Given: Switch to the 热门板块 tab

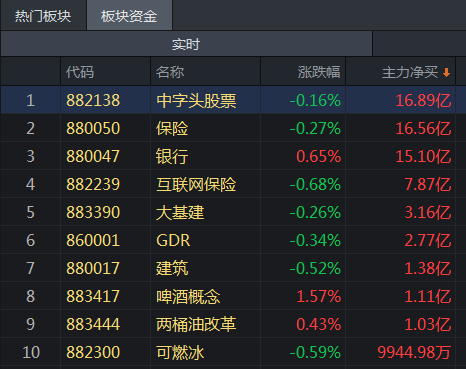Looking at the screenshot, I should coord(43,16).
